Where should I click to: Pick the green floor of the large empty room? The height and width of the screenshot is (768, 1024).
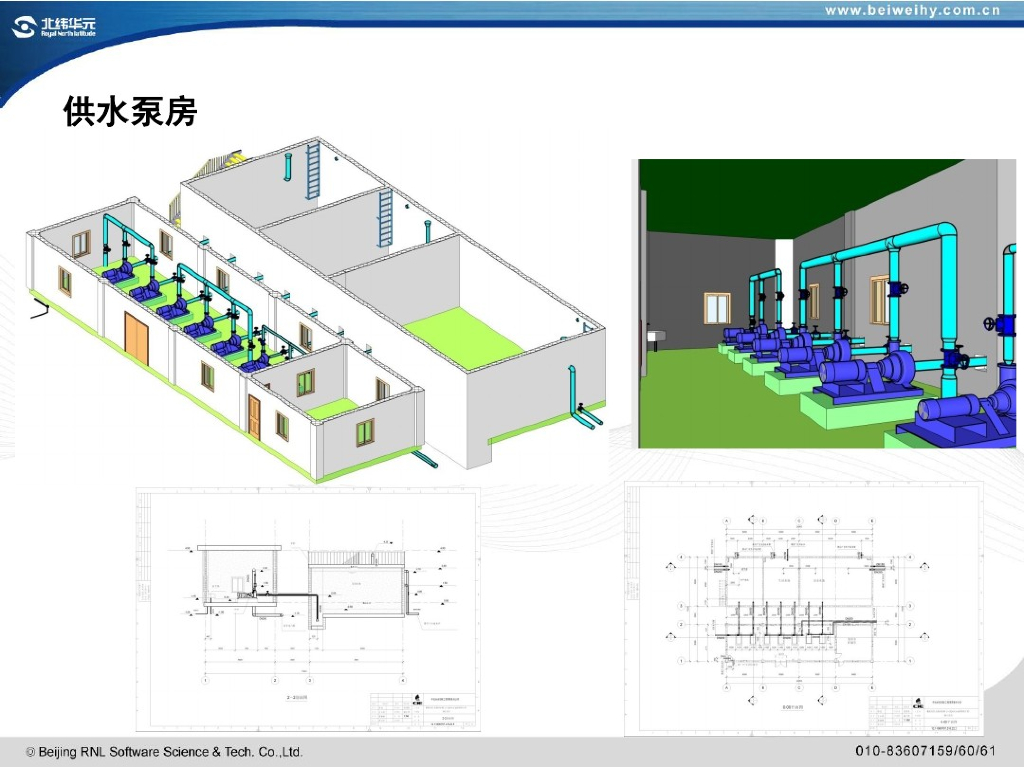tap(463, 335)
